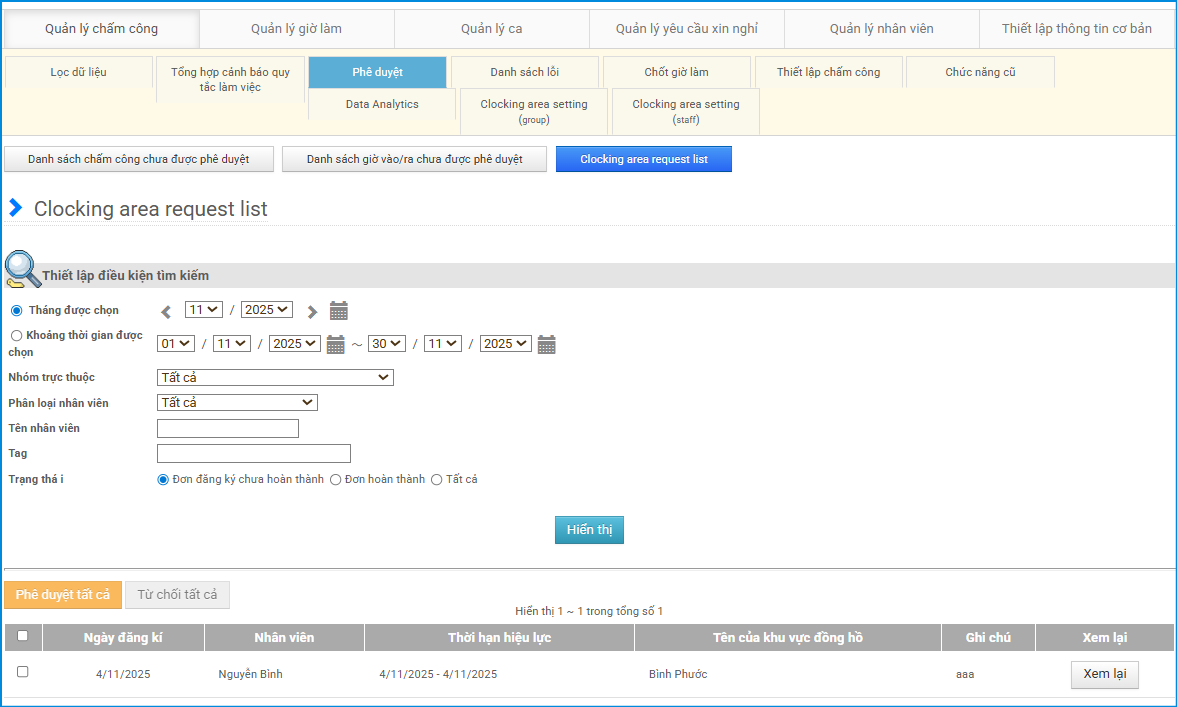Open calendar picker beside selected month
Viewport: 1177px width, 707px height.
(x=339, y=311)
